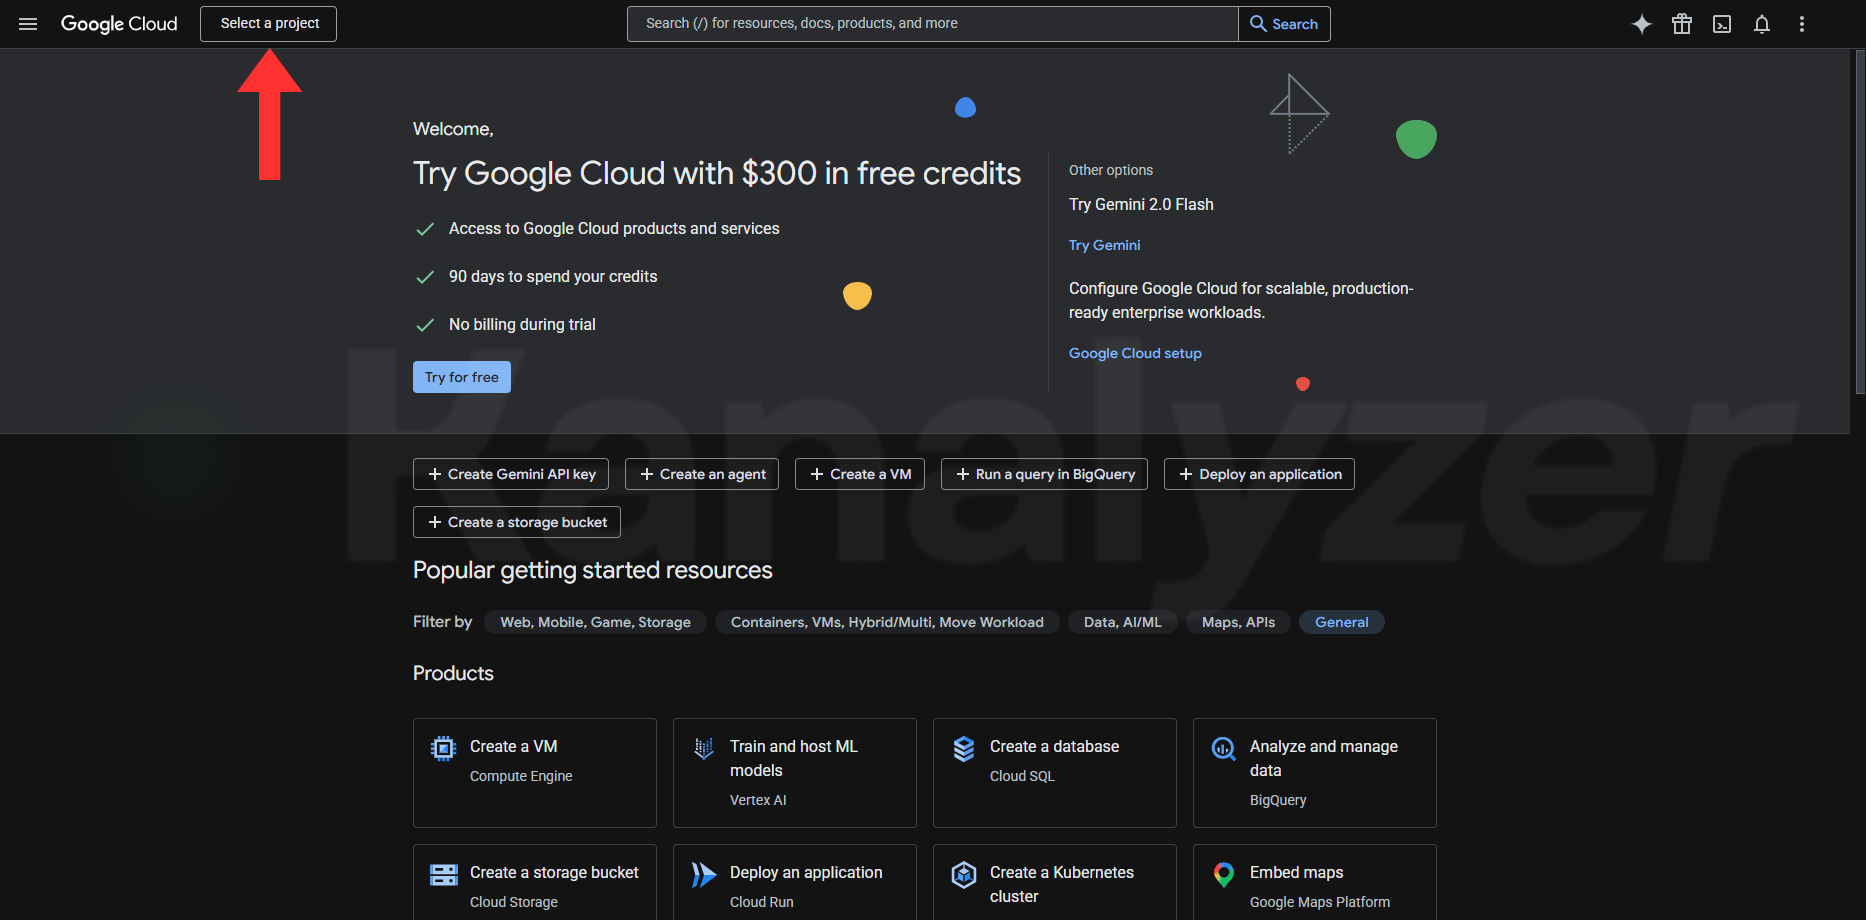
Task: Filter by Web, Mobile, Game, Storage
Action: [596, 622]
